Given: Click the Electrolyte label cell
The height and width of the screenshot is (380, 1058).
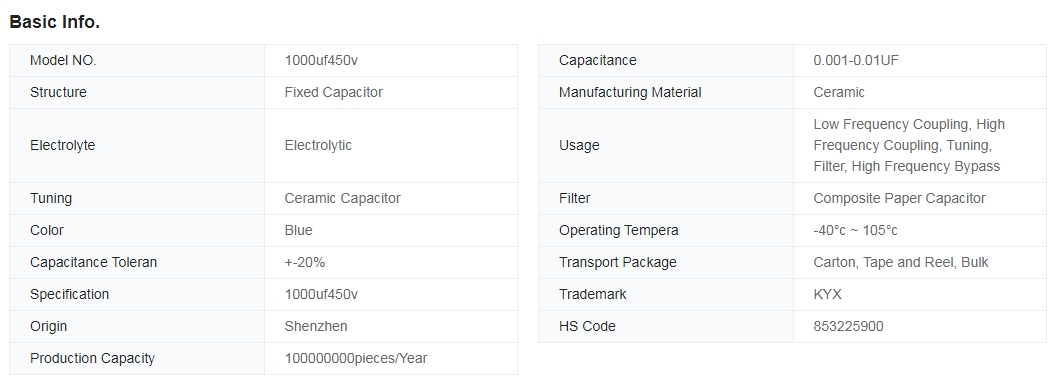Looking at the screenshot, I should click(137, 145).
